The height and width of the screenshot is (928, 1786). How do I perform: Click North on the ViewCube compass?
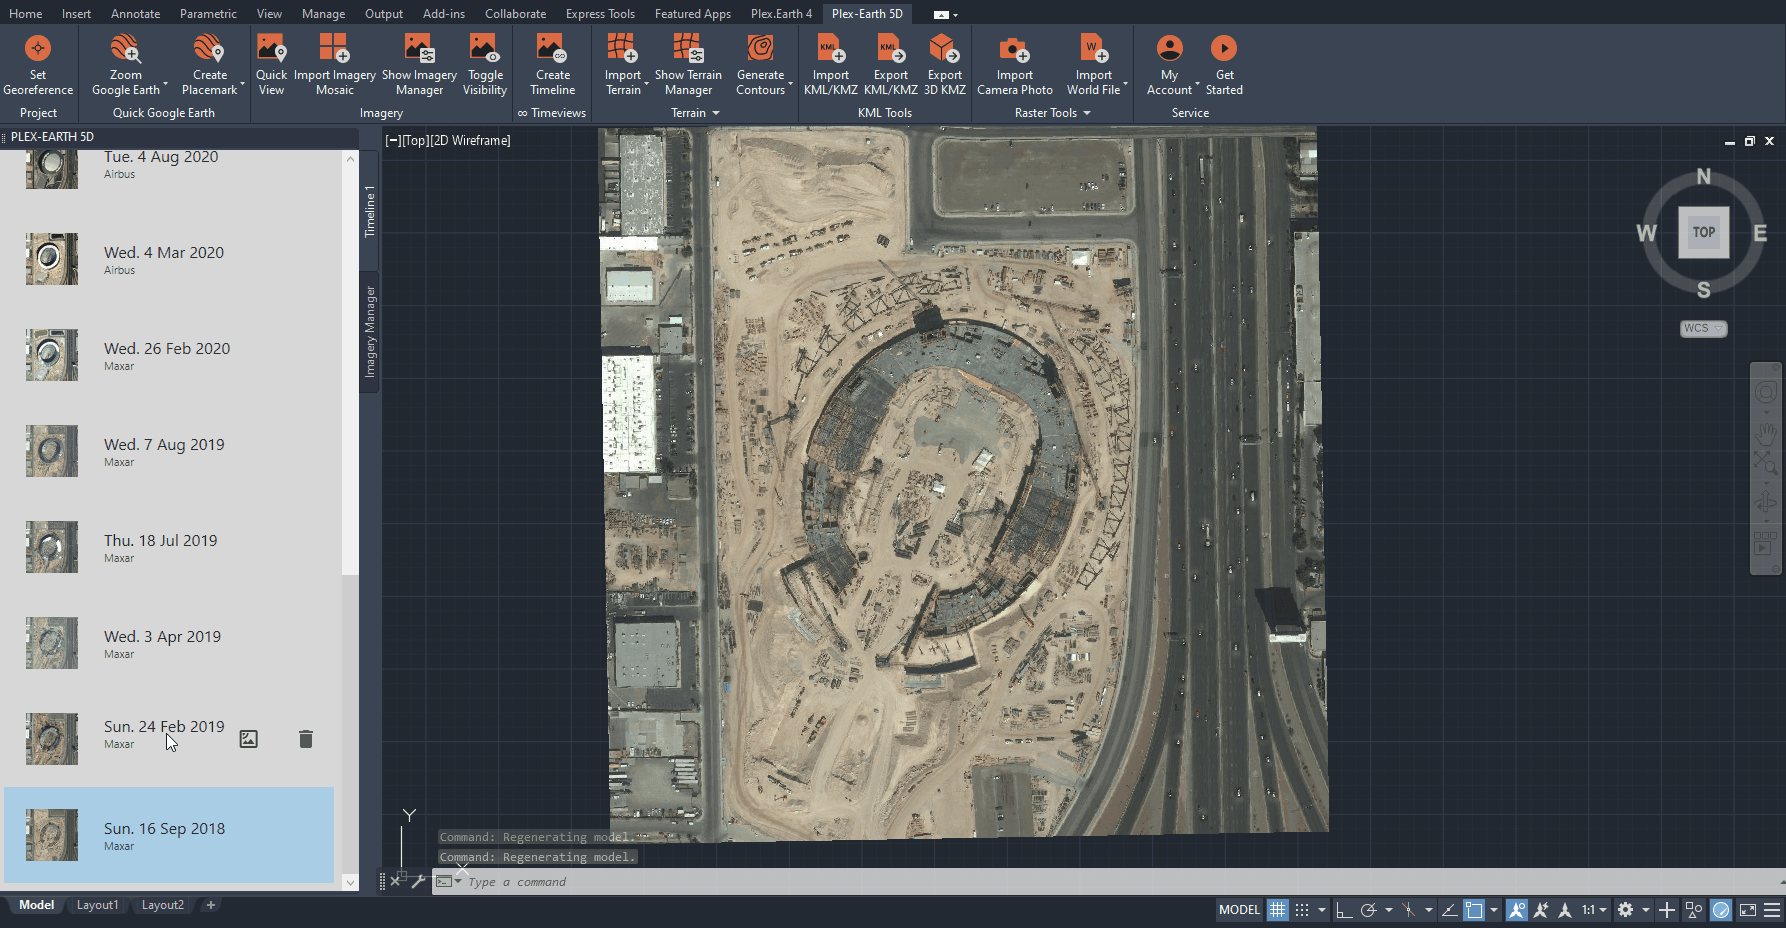[x=1704, y=177]
